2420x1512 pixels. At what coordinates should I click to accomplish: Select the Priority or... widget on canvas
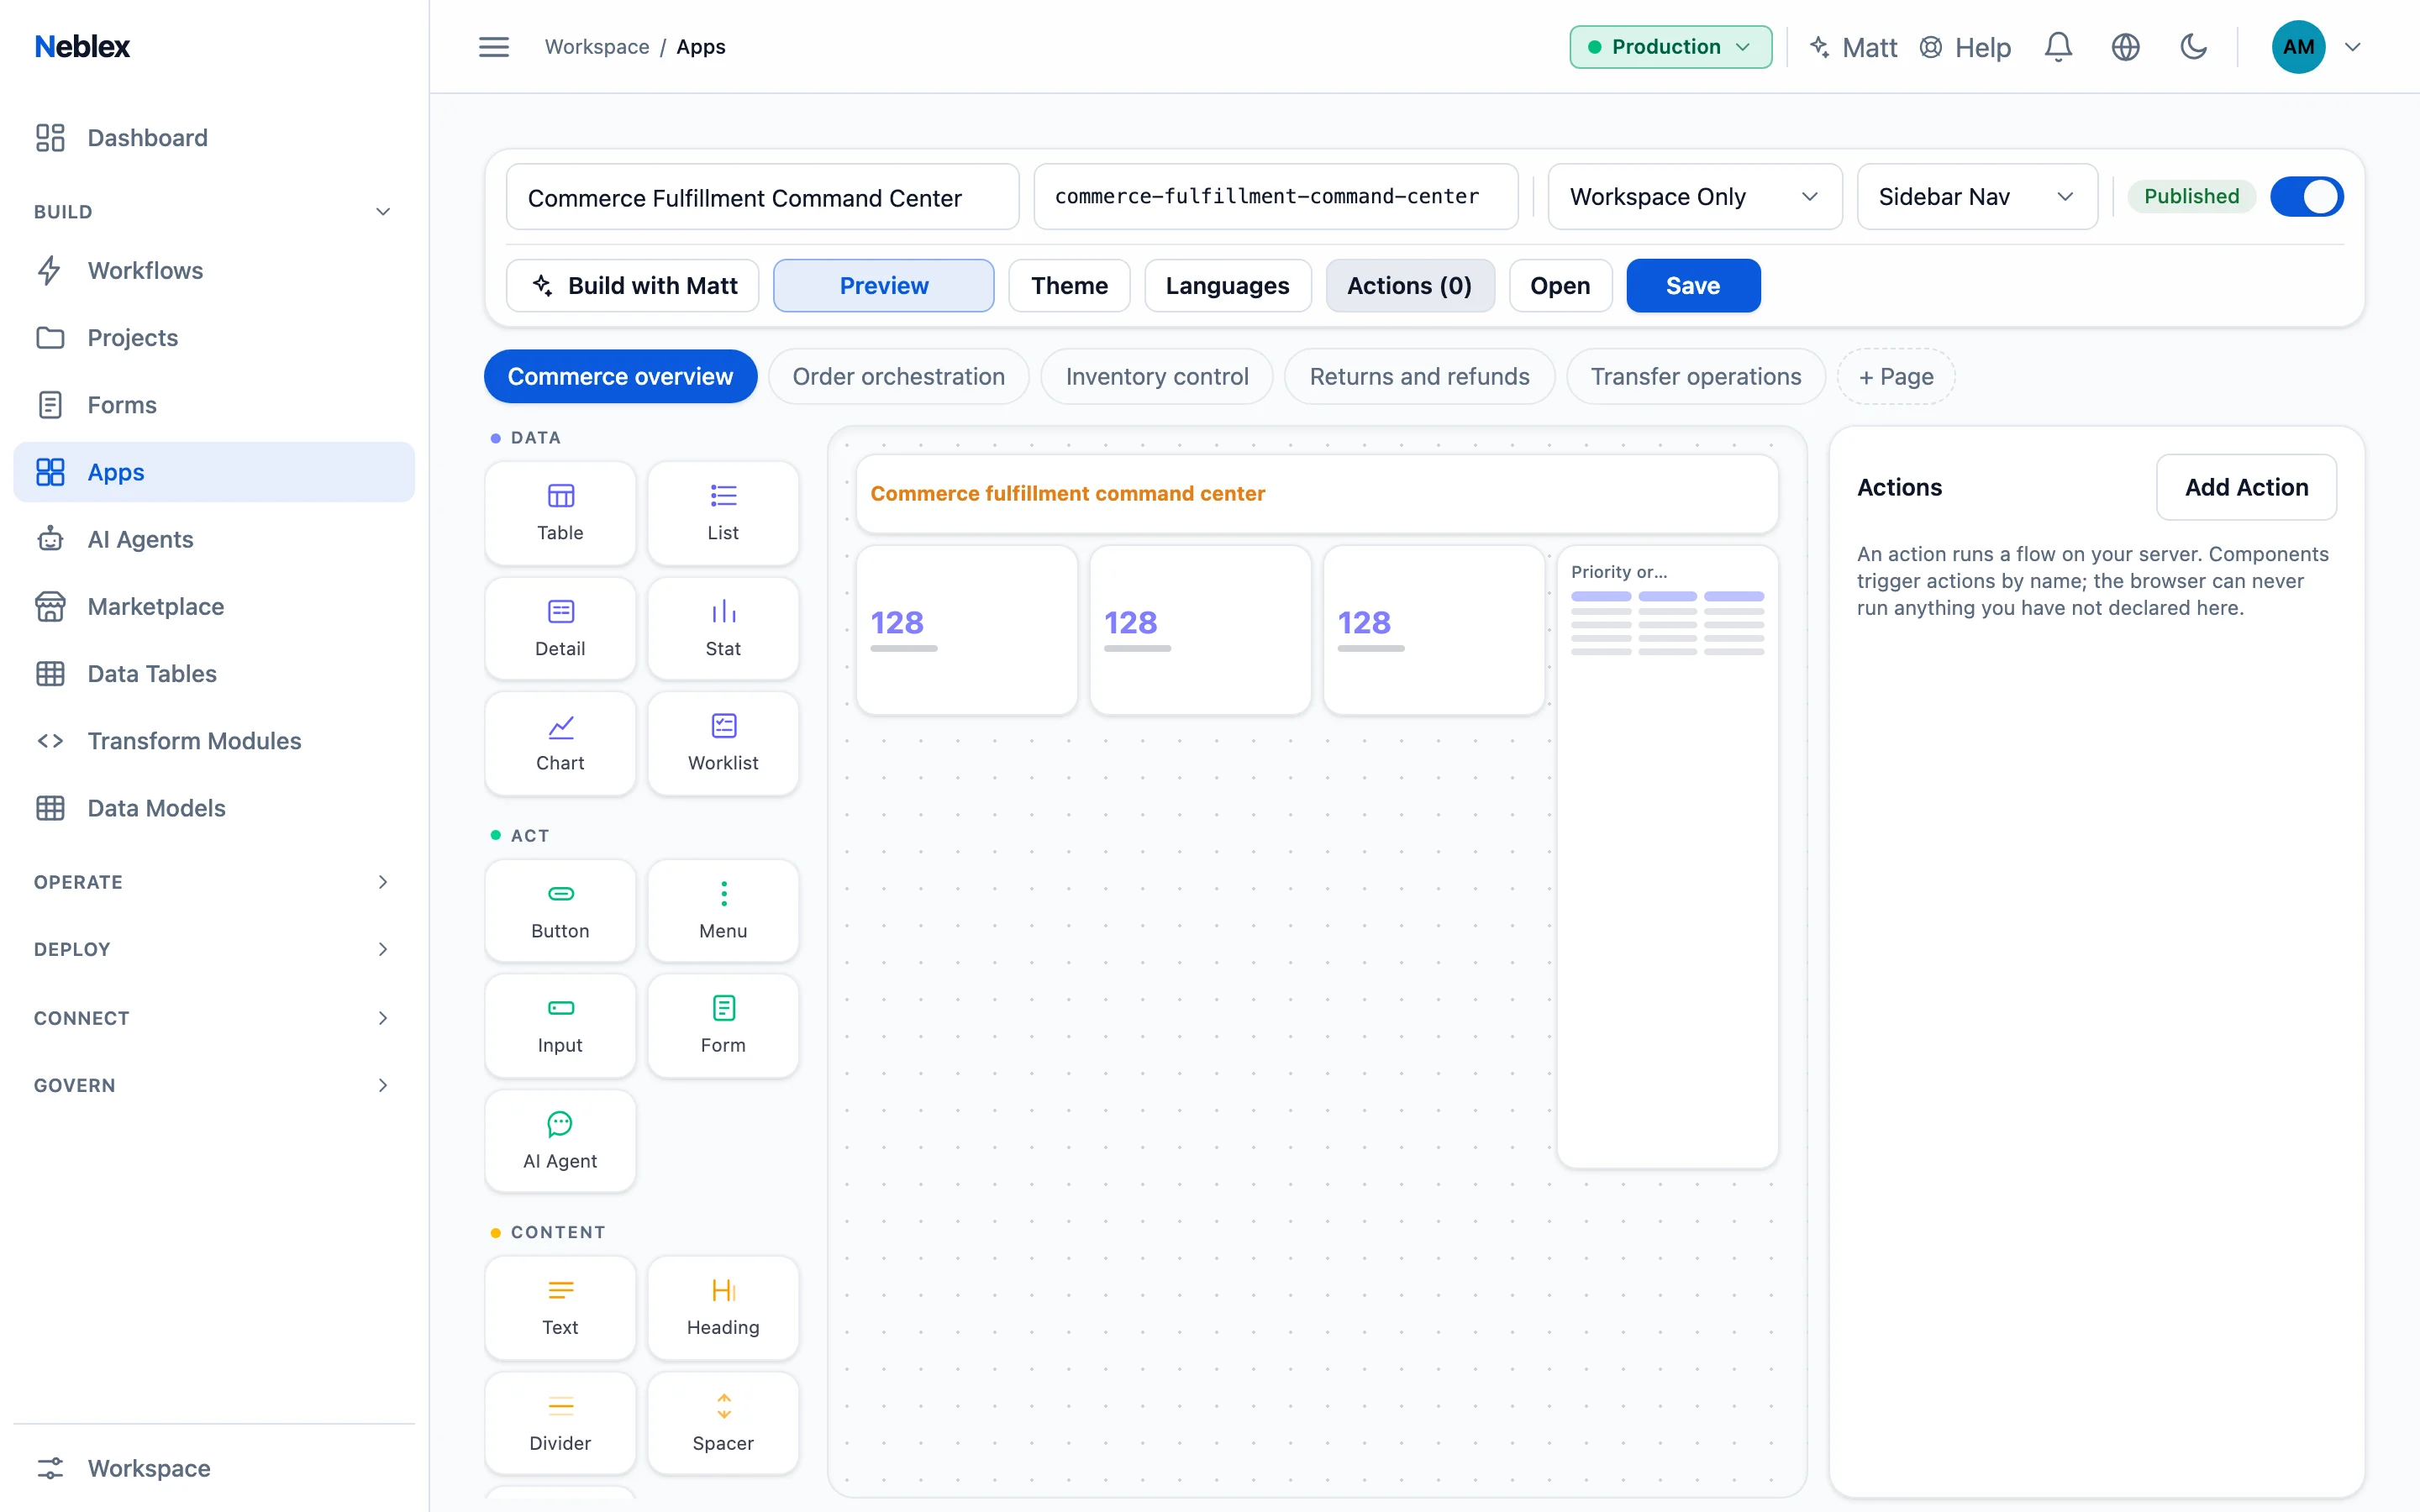pos(1667,857)
